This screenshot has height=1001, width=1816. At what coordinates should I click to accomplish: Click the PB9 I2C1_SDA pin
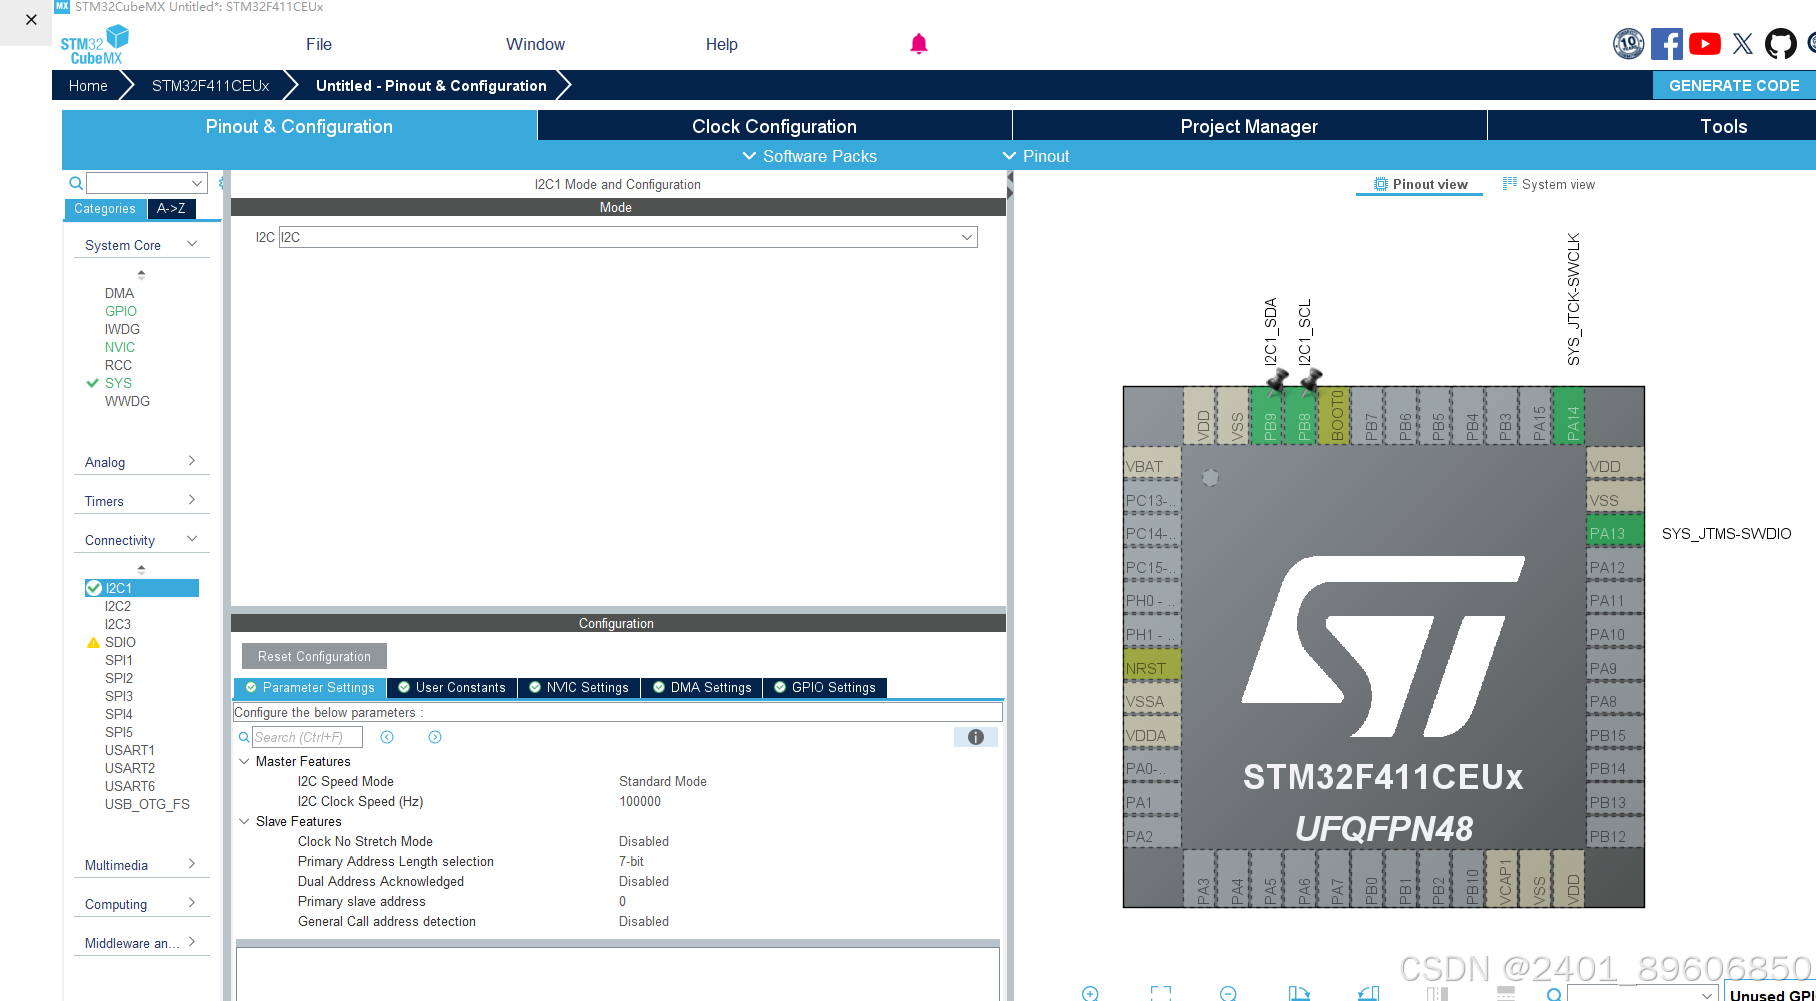point(1269,417)
